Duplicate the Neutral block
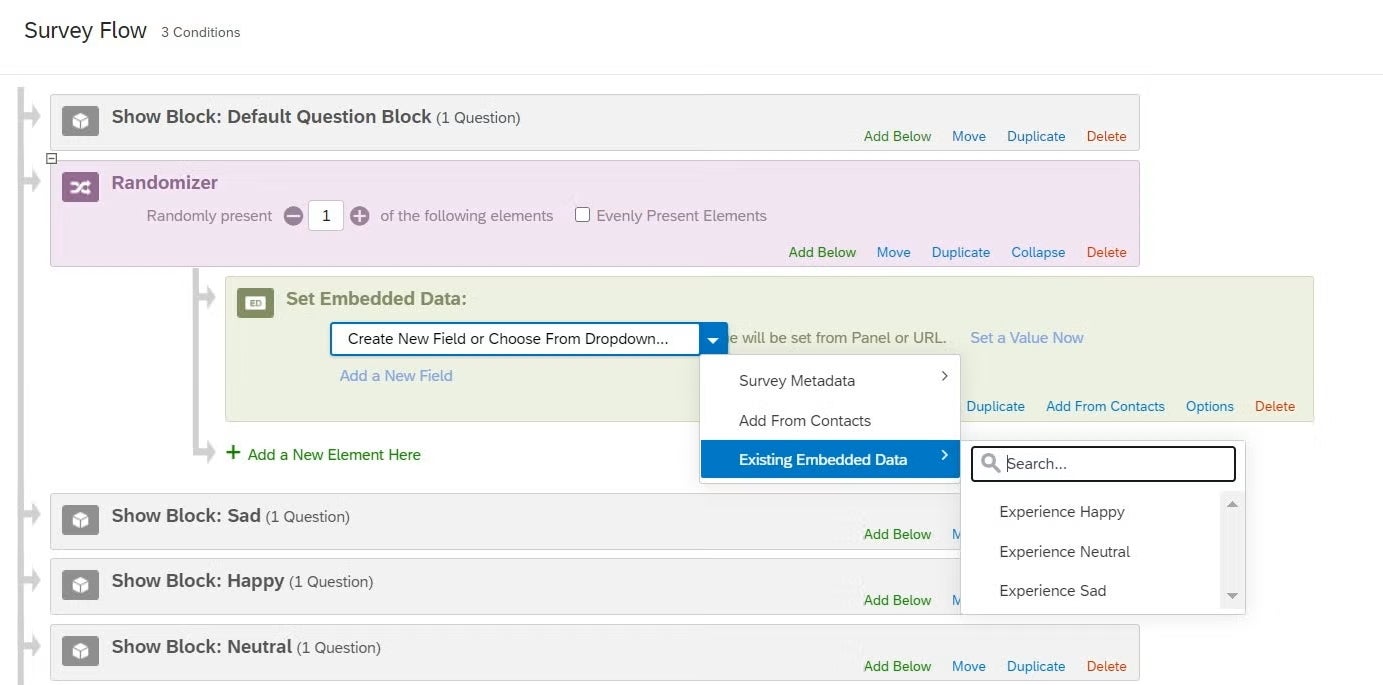 1036,666
